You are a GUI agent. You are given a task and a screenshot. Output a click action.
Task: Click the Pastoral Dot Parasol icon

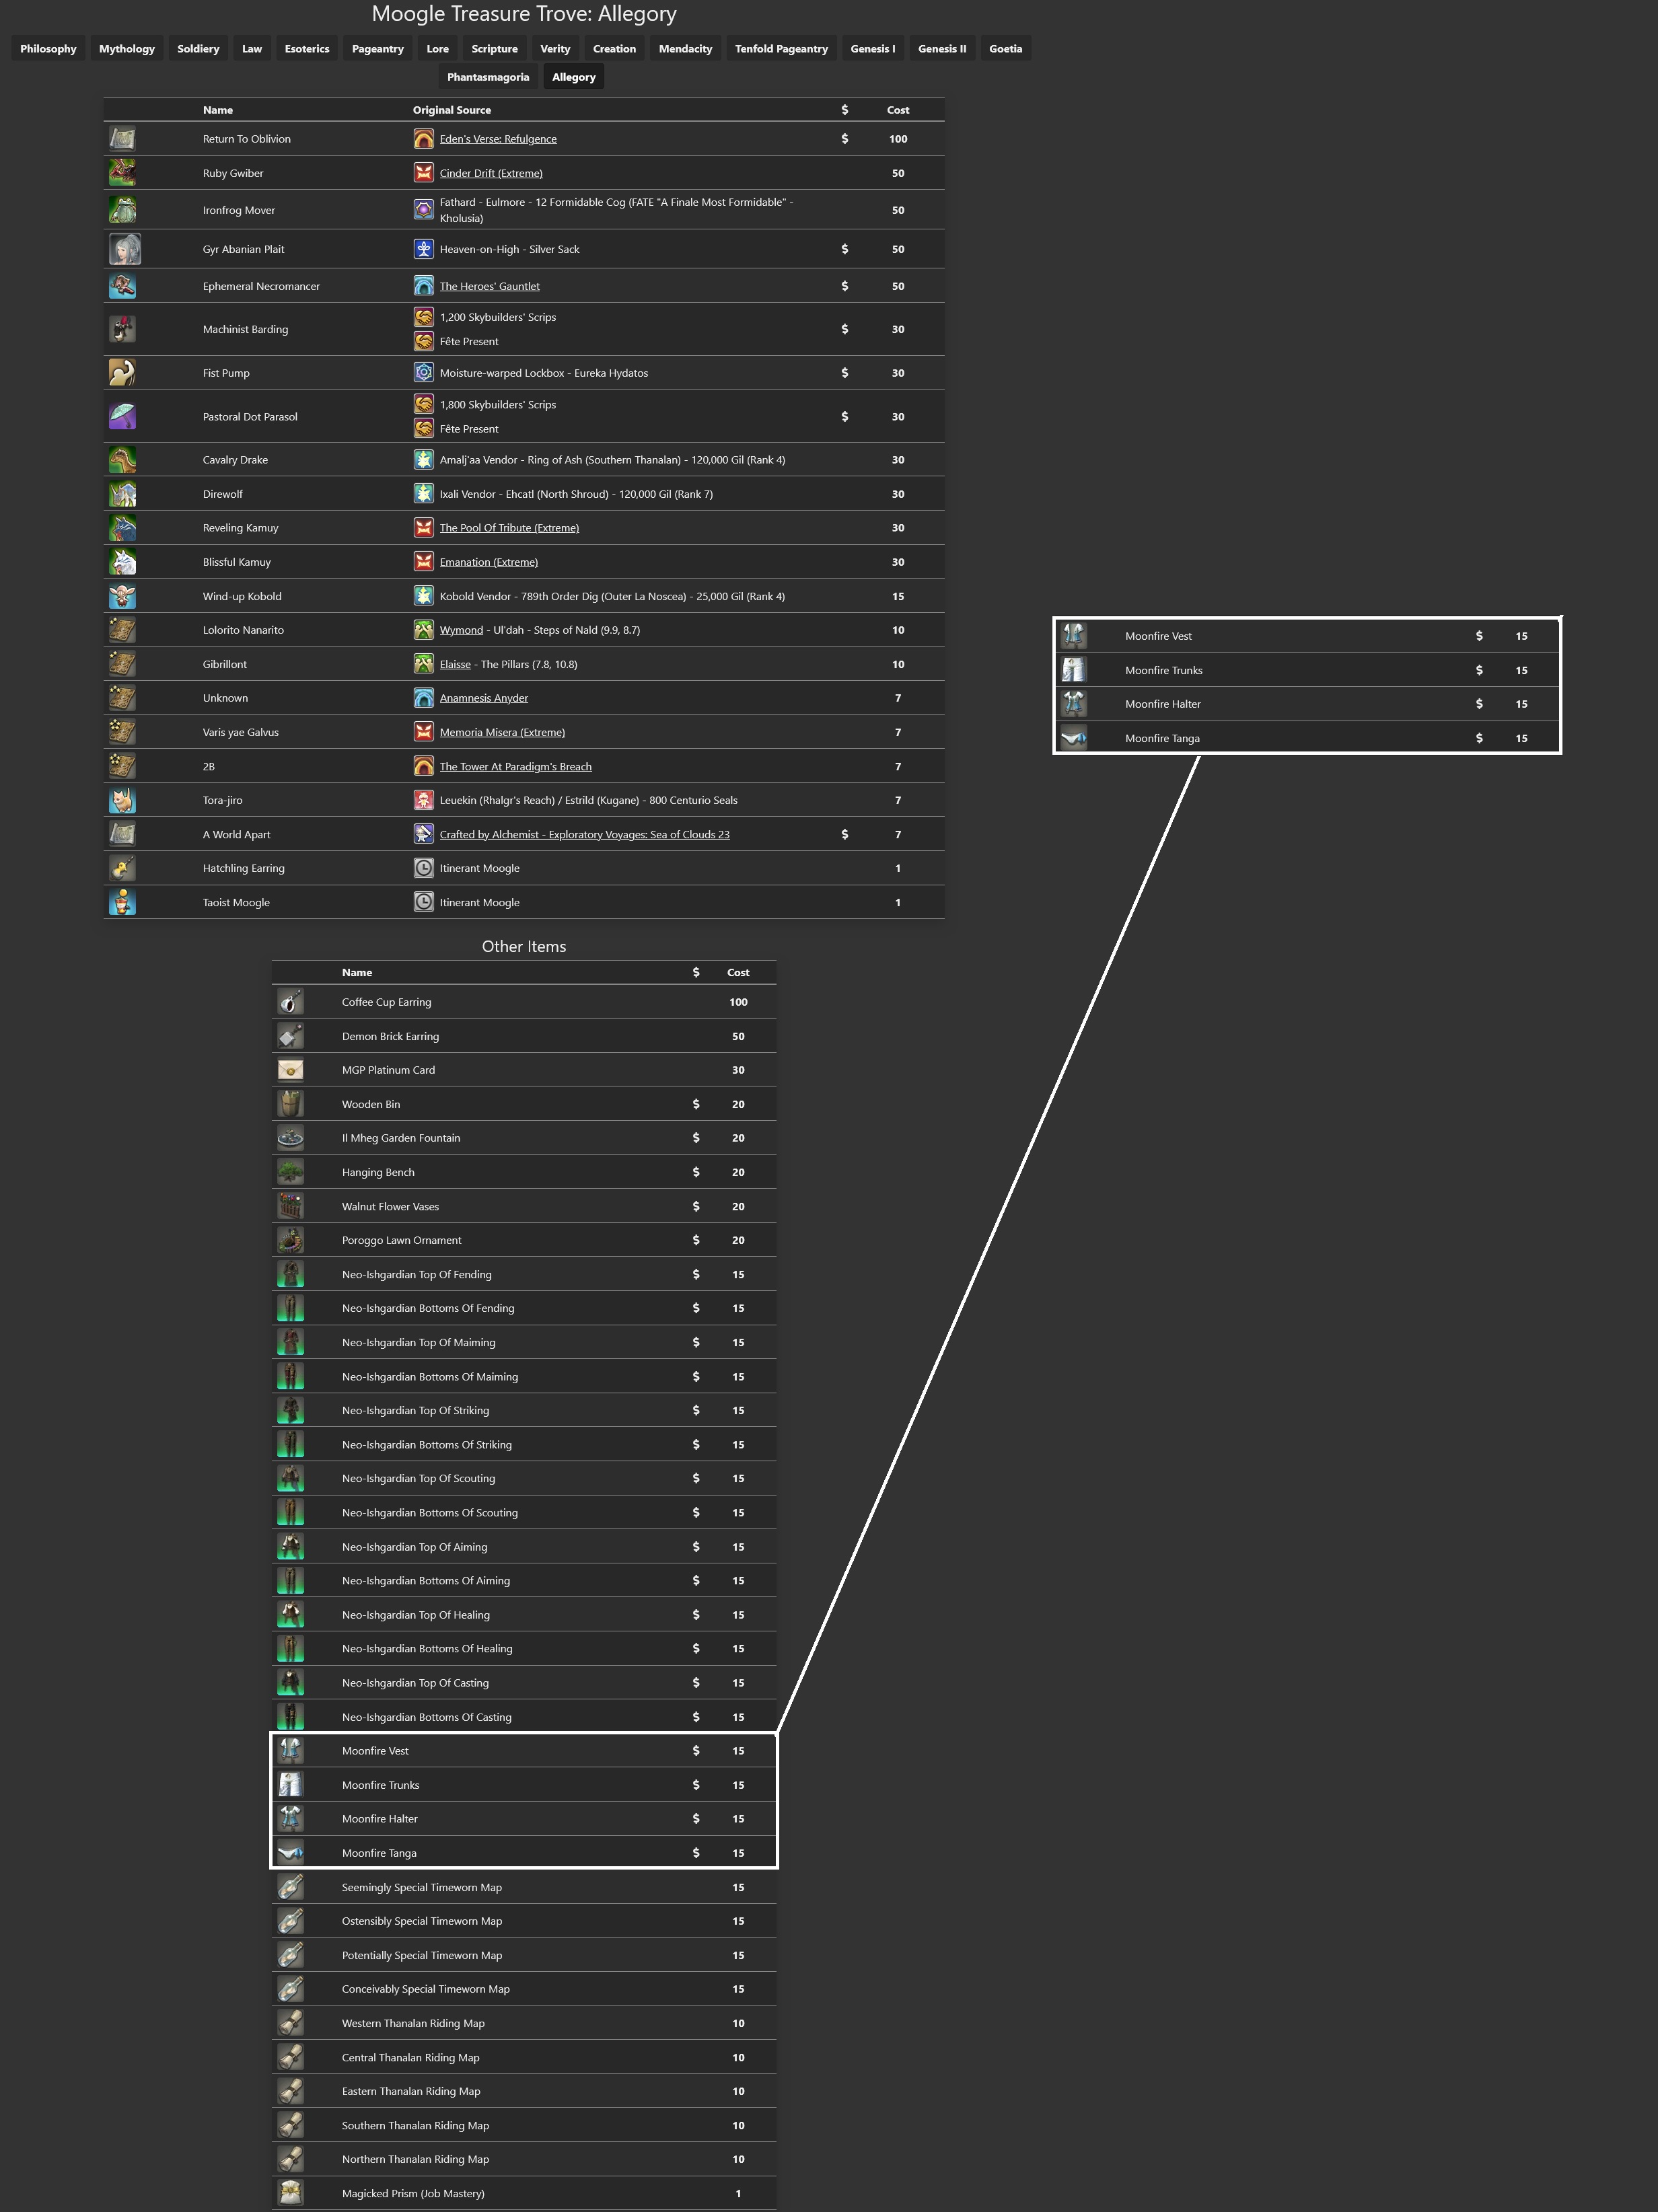(122, 416)
